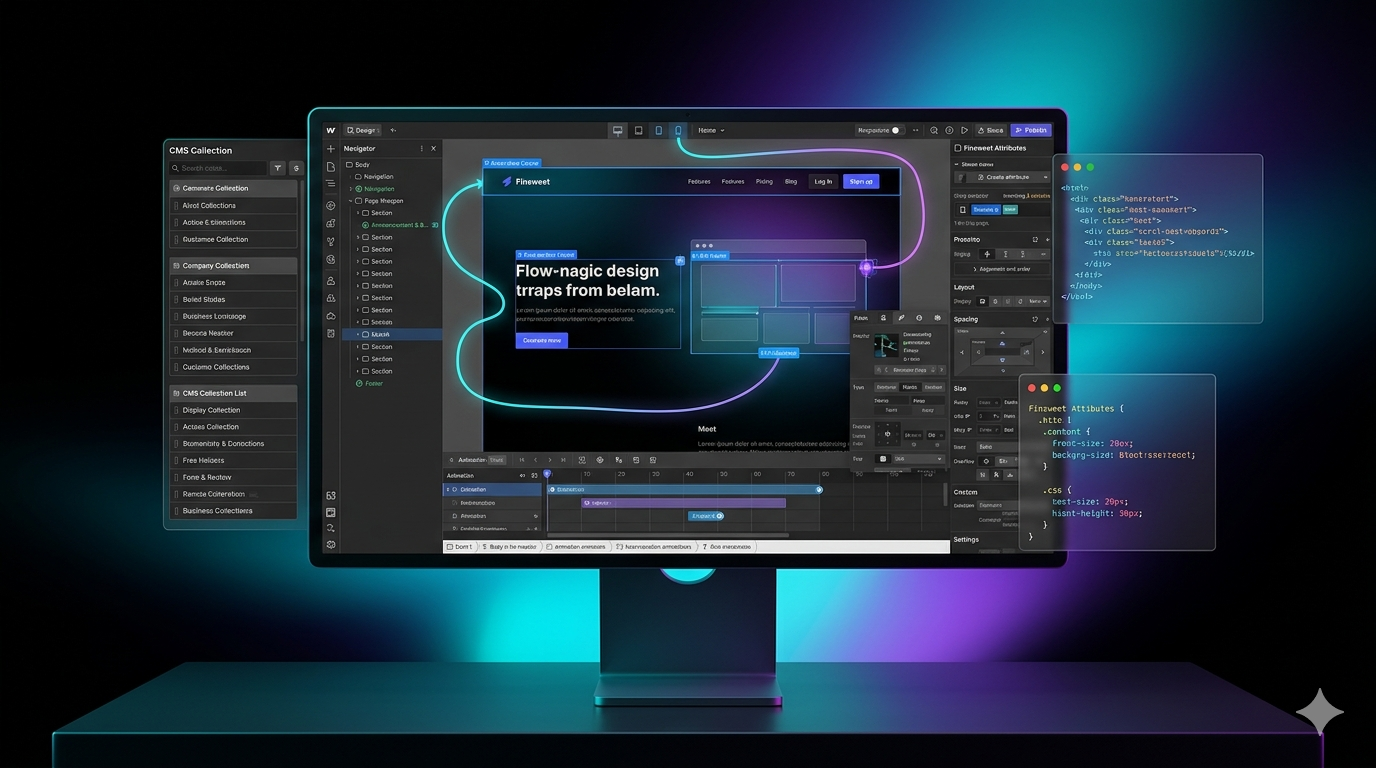
Task: Toggle the Responsive switch in top toolbar
Action: [x=897, y=130]
